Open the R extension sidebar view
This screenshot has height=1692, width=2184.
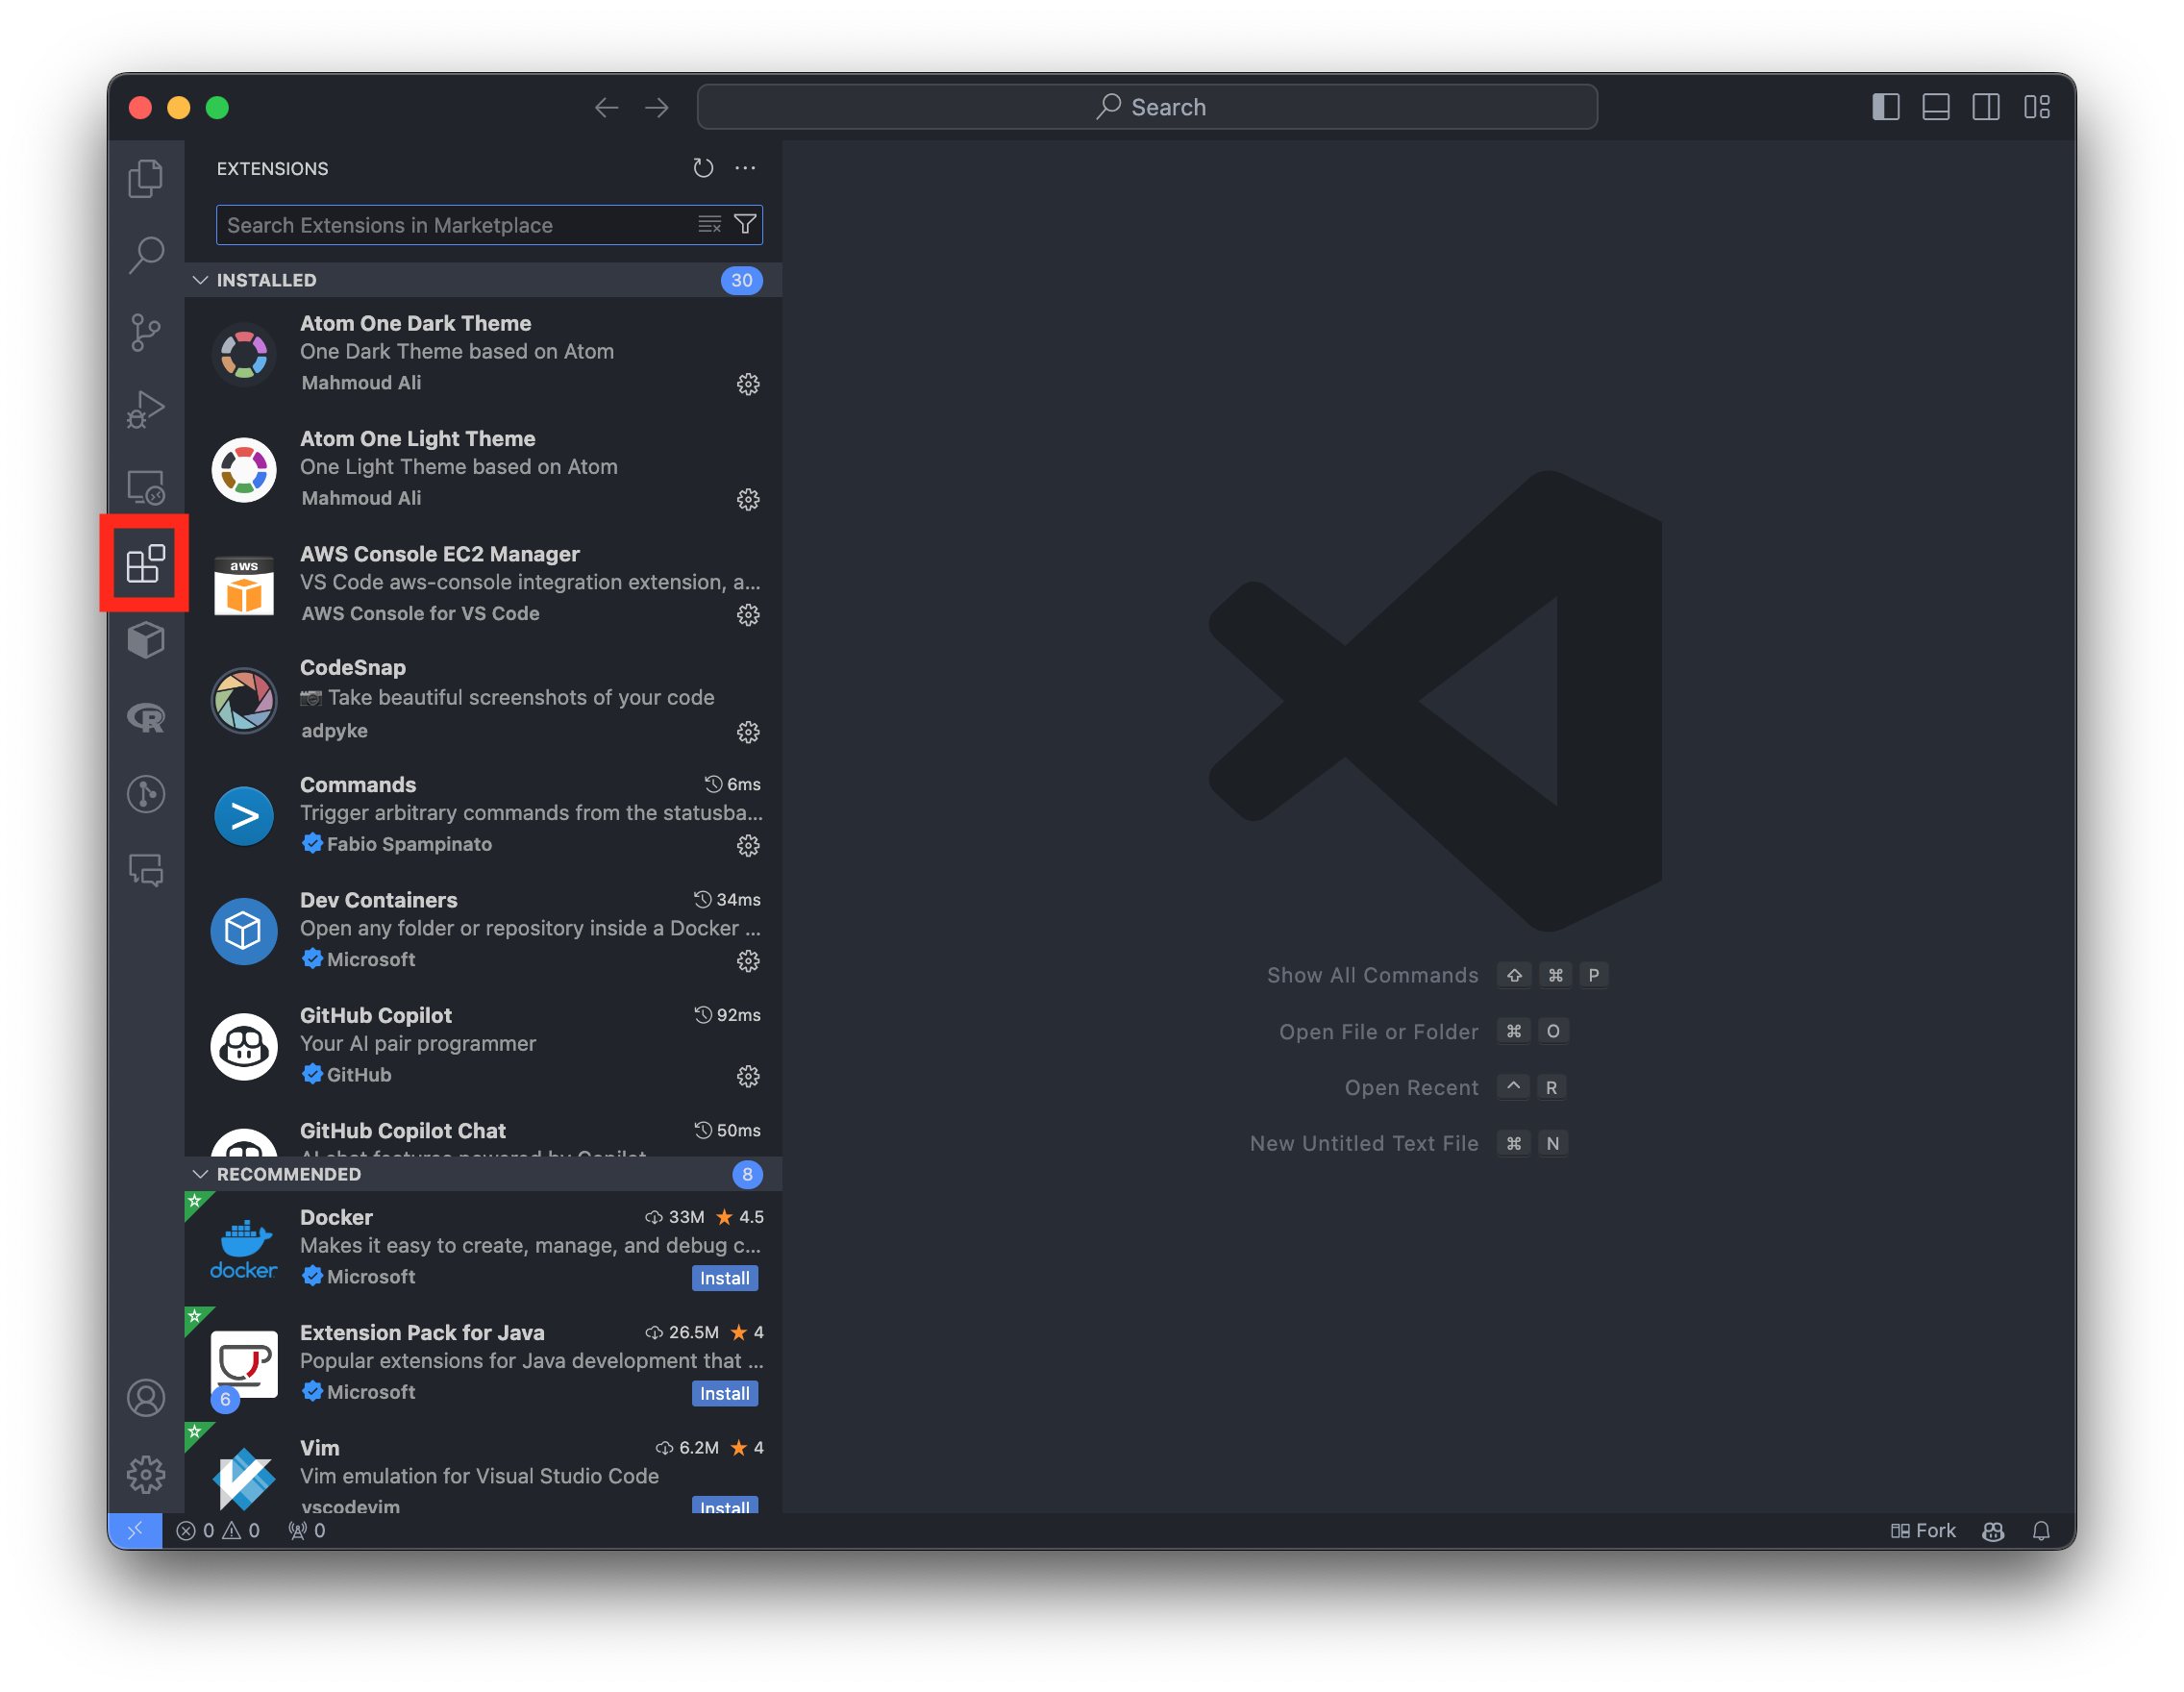[146, 717]
